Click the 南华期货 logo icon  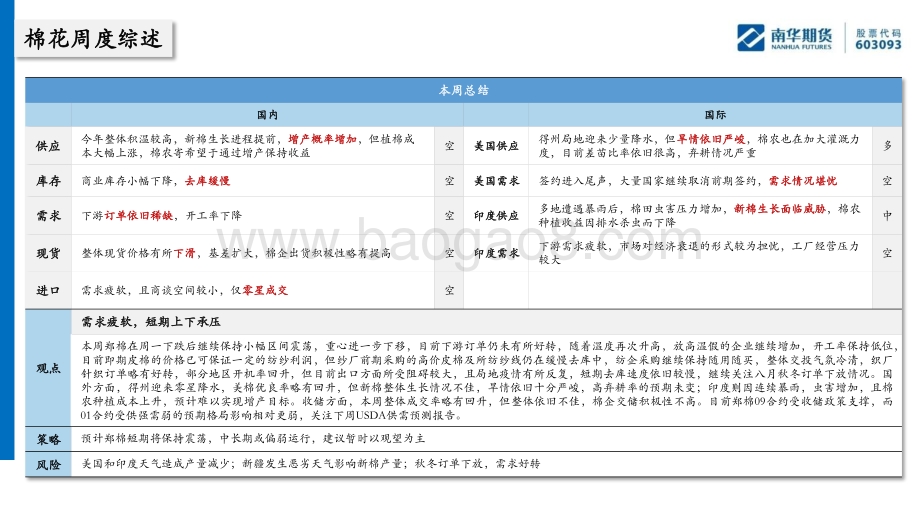pyautogui.click(x=750, y=38)
